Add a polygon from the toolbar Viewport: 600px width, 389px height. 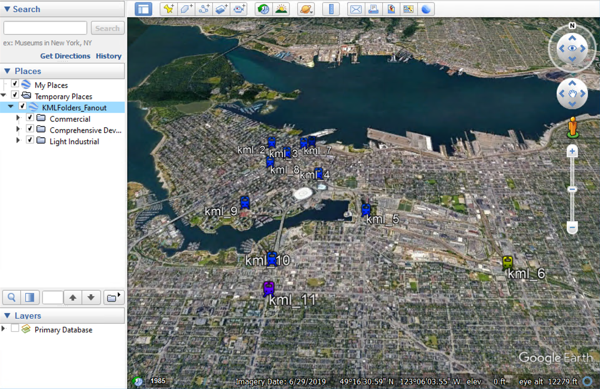point(186,9)
